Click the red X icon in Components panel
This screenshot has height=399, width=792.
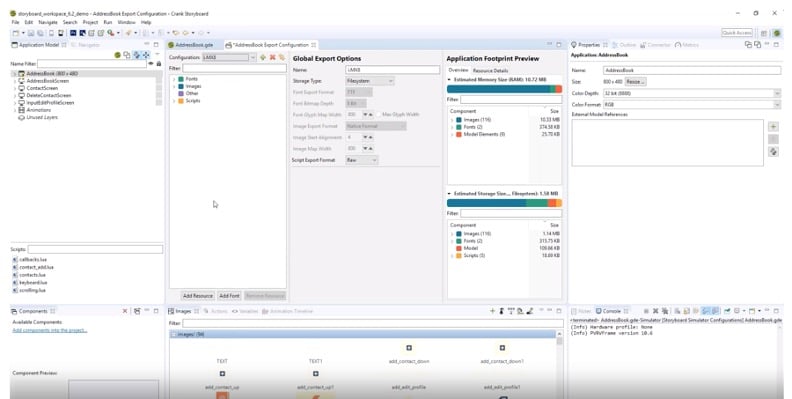pos(125,311)
